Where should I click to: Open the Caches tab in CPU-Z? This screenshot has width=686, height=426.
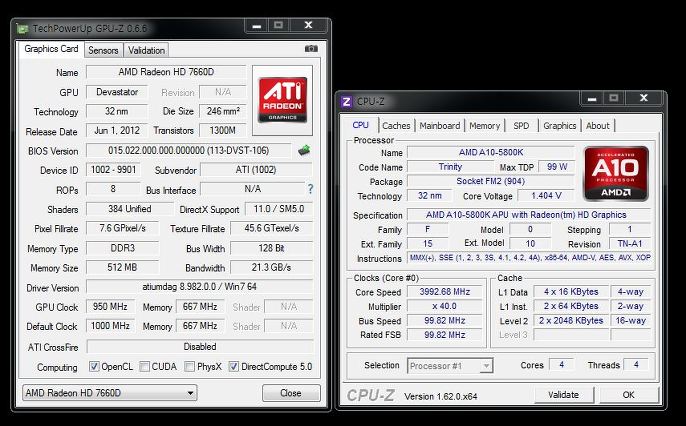(396, 126)
